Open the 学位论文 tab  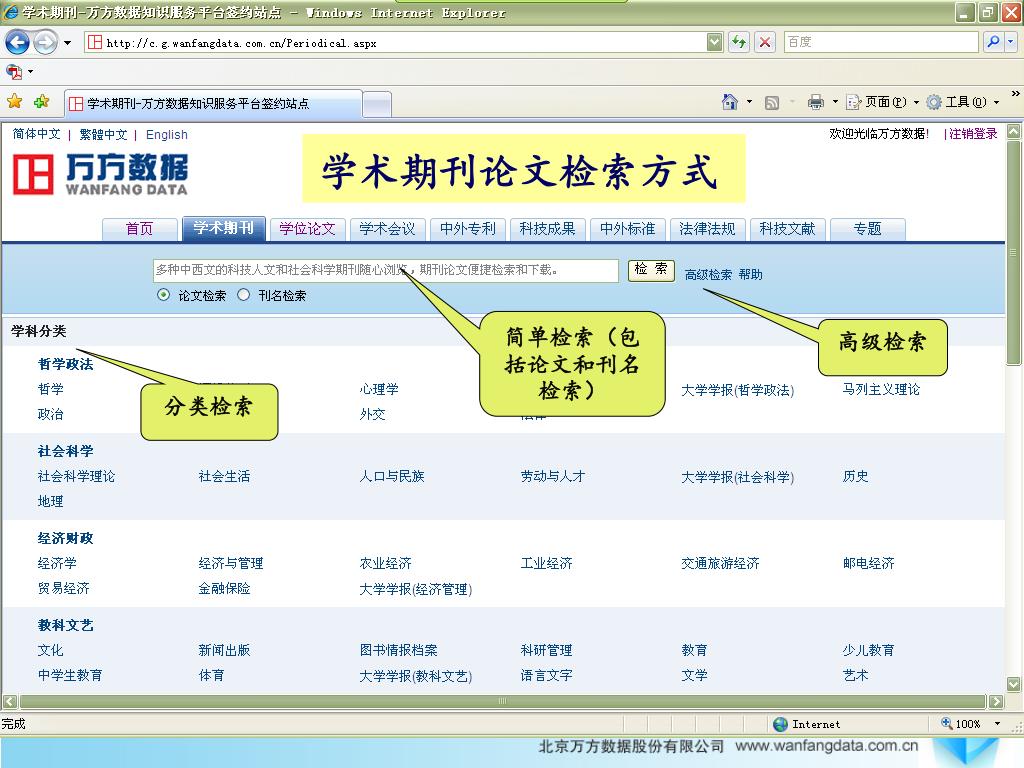pos(307,229)
